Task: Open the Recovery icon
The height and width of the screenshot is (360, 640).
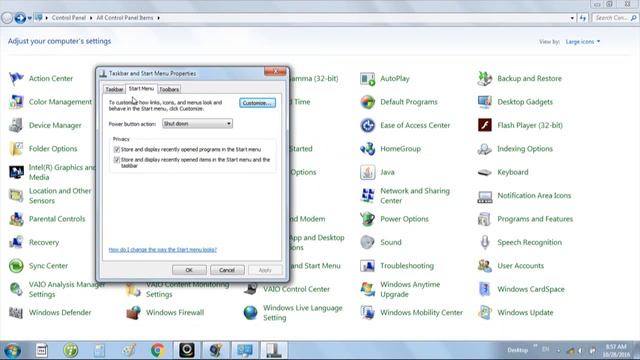Action: [16, 242]
